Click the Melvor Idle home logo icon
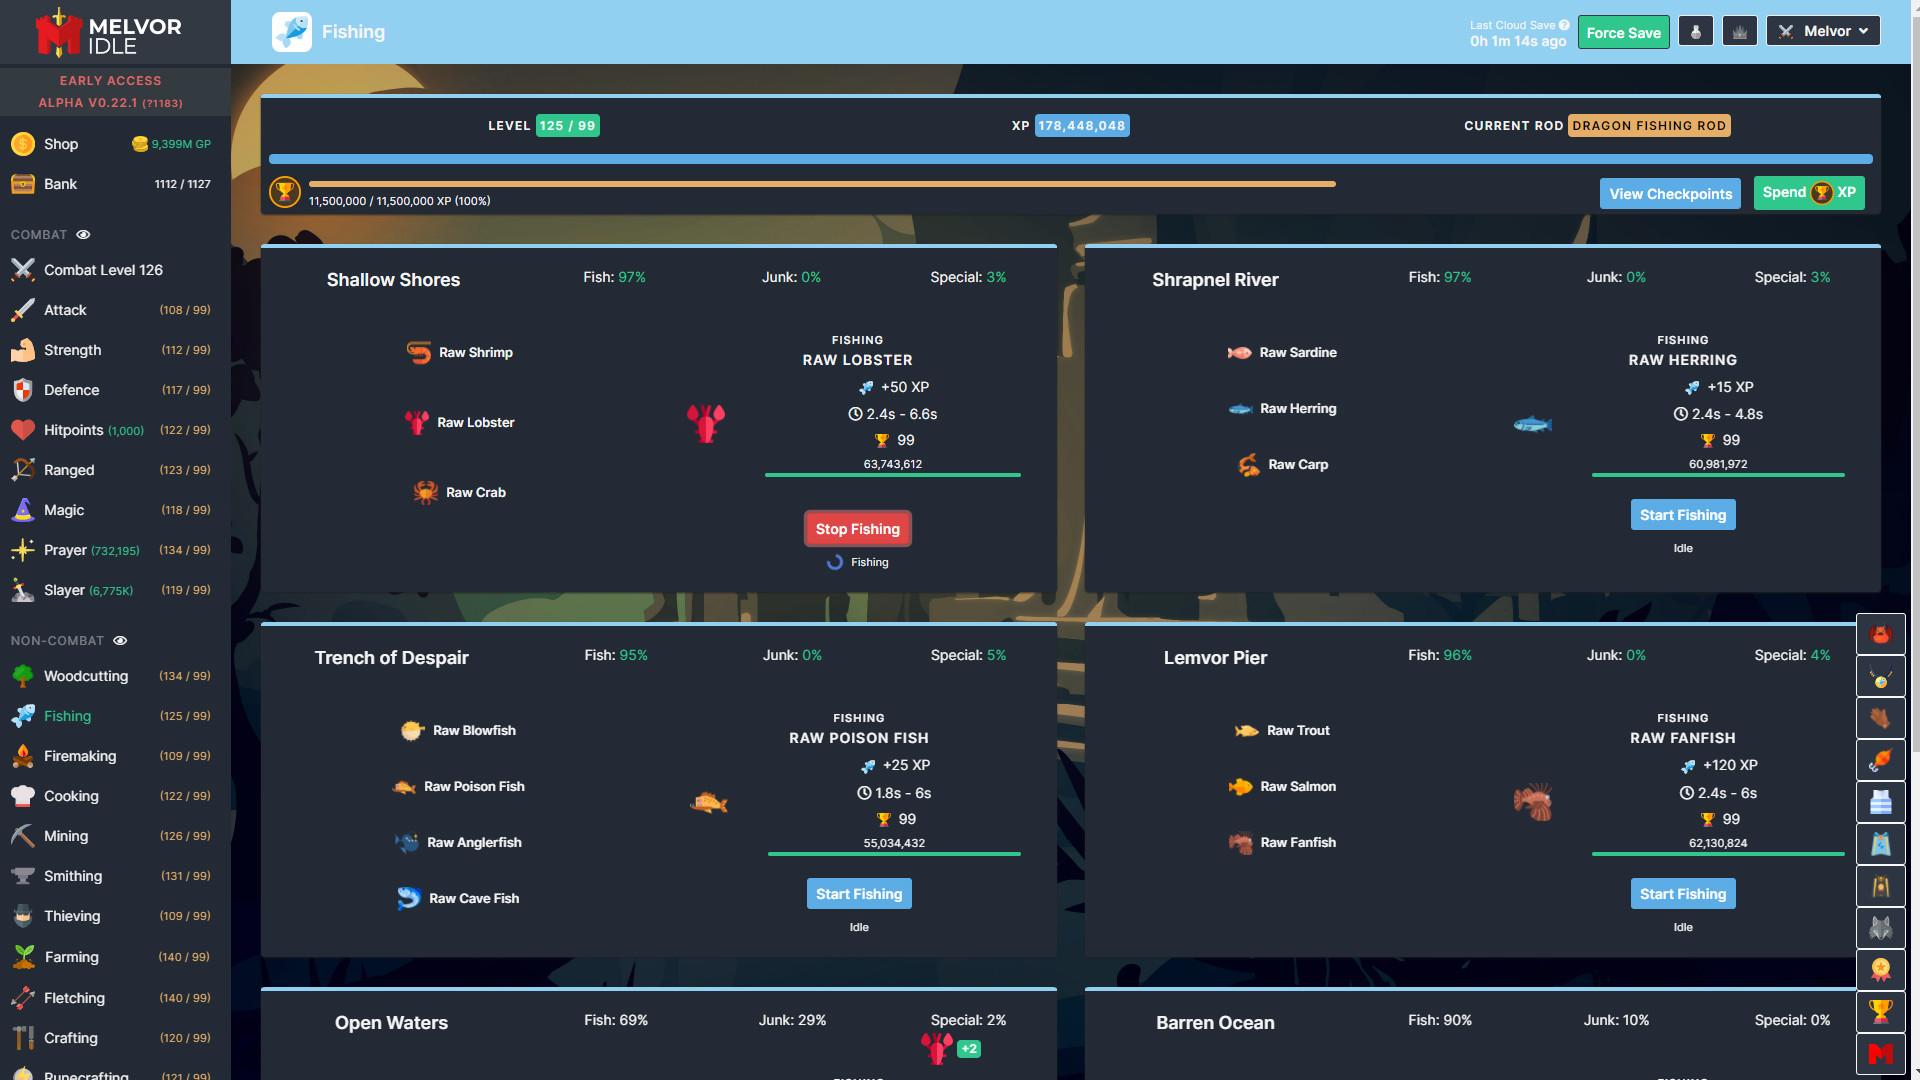 coord(53,32)
